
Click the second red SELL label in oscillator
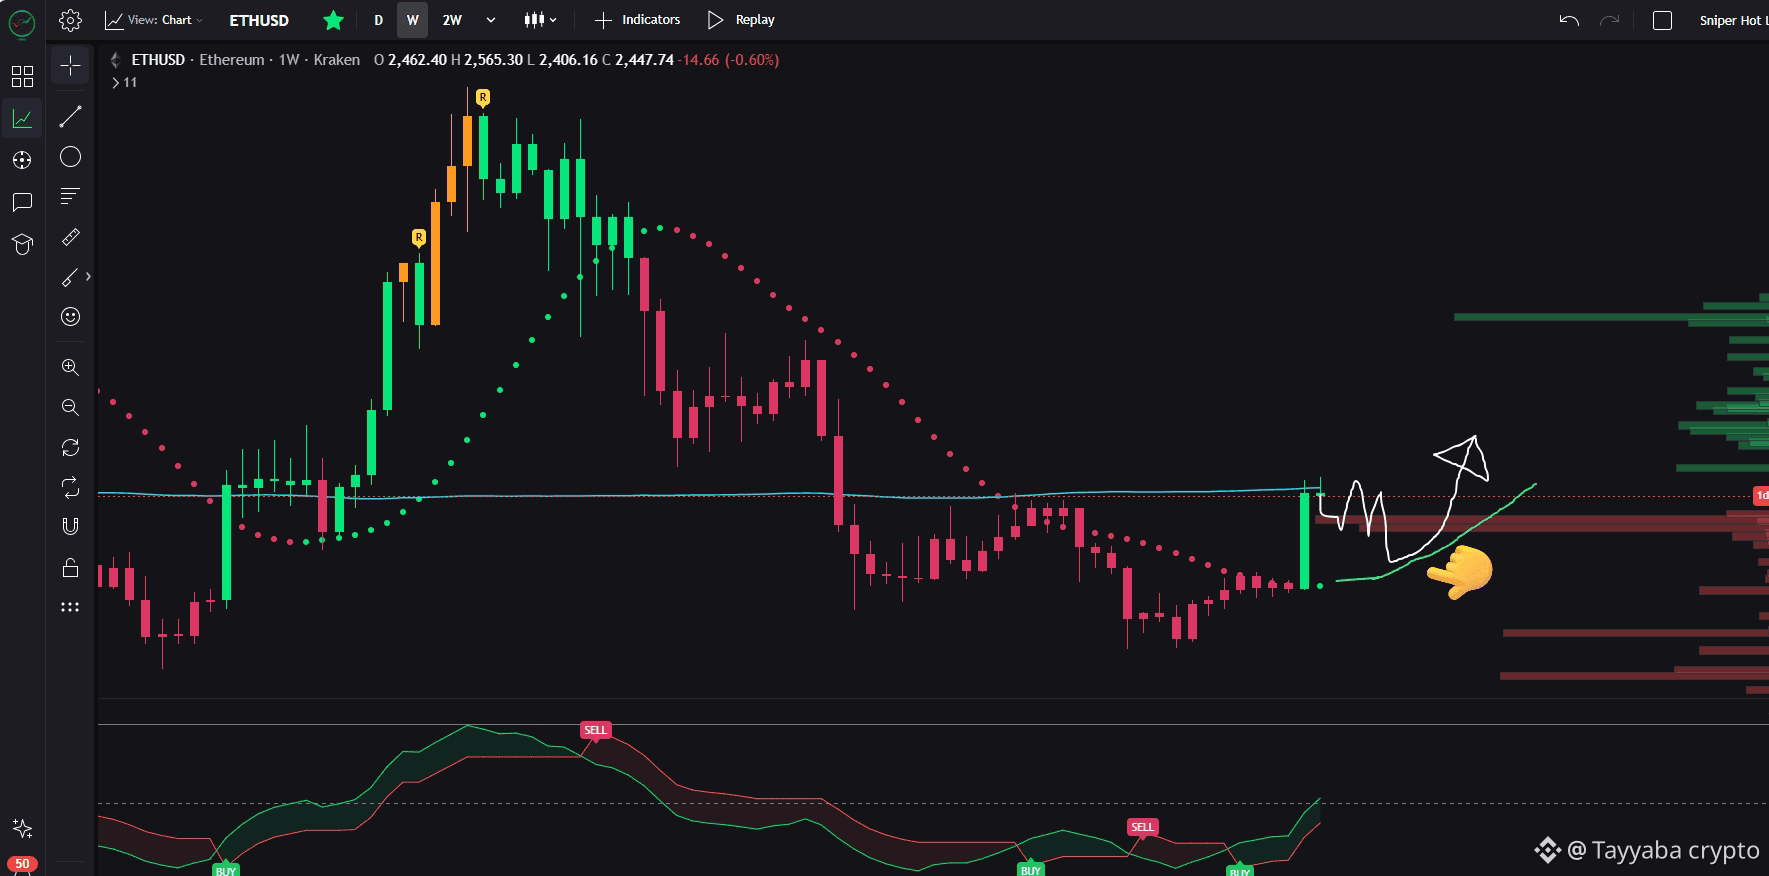(1142, 827)
